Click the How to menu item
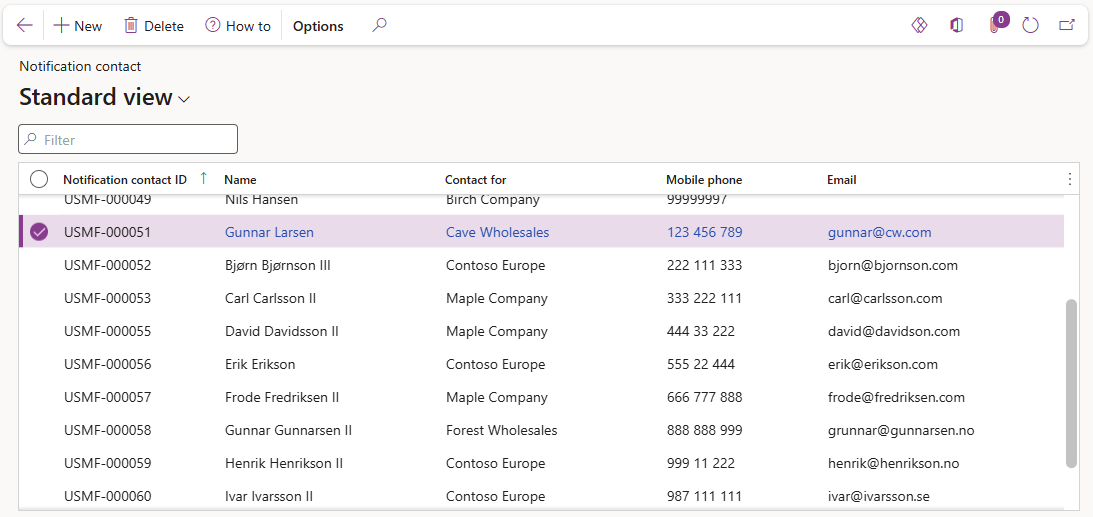This screenshot has height=517, width=1093. pyautogui.click(x=238, y=26)
